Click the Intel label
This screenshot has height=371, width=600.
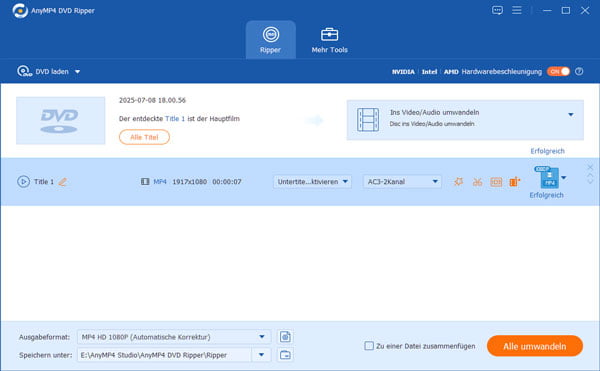click(429, 72)
